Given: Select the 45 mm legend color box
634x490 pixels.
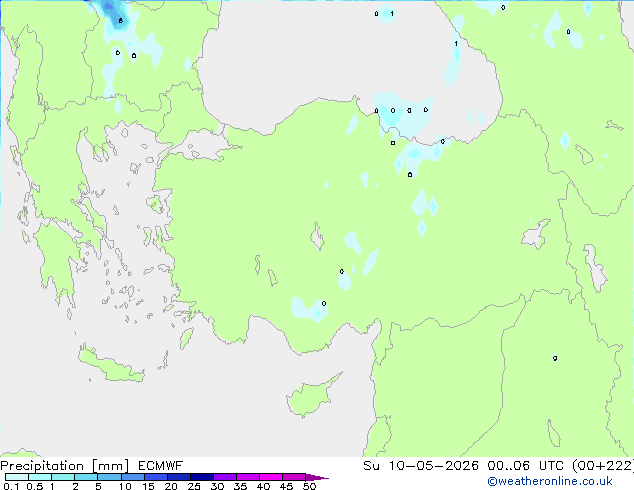Looking at the screenshot, I should tap(294, 477).
